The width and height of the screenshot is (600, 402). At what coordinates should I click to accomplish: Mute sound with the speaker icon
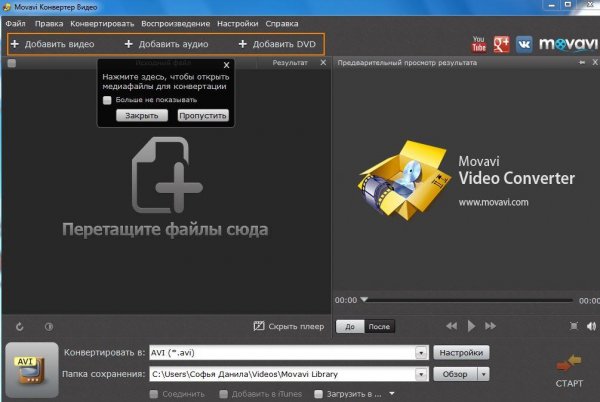[x=592, y=326]
